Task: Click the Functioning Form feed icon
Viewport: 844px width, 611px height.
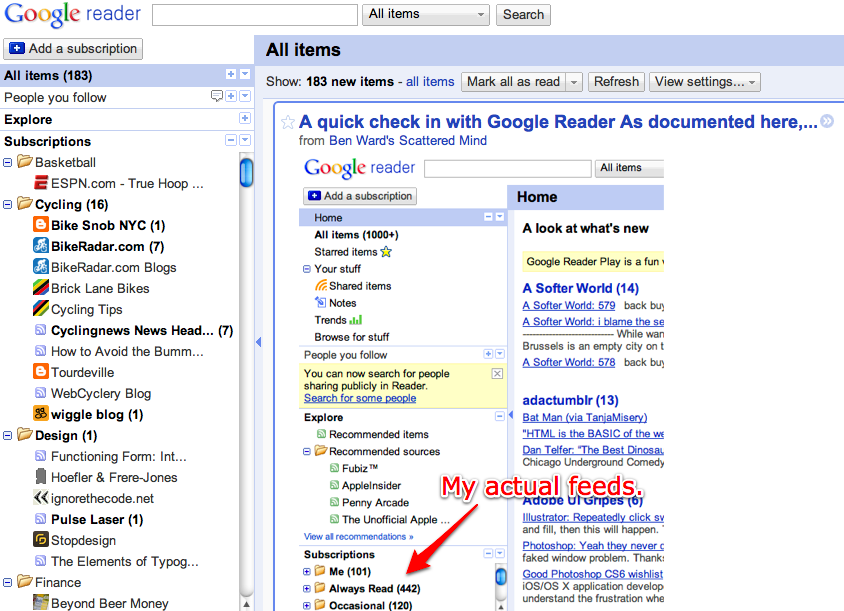Action: [x=40, y=456]
